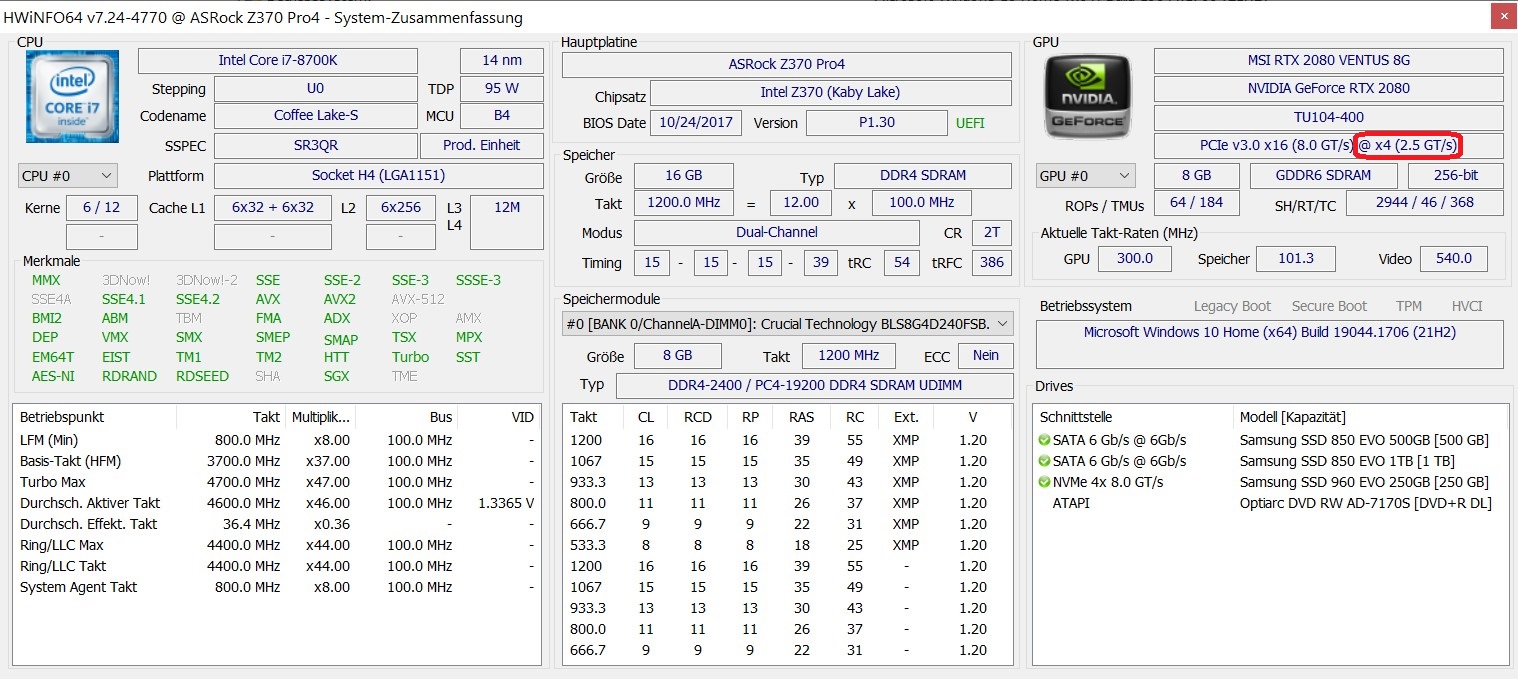1518x679 pixels.
Task: Click the DDR4 SDRAM type field
Action: 923,175
